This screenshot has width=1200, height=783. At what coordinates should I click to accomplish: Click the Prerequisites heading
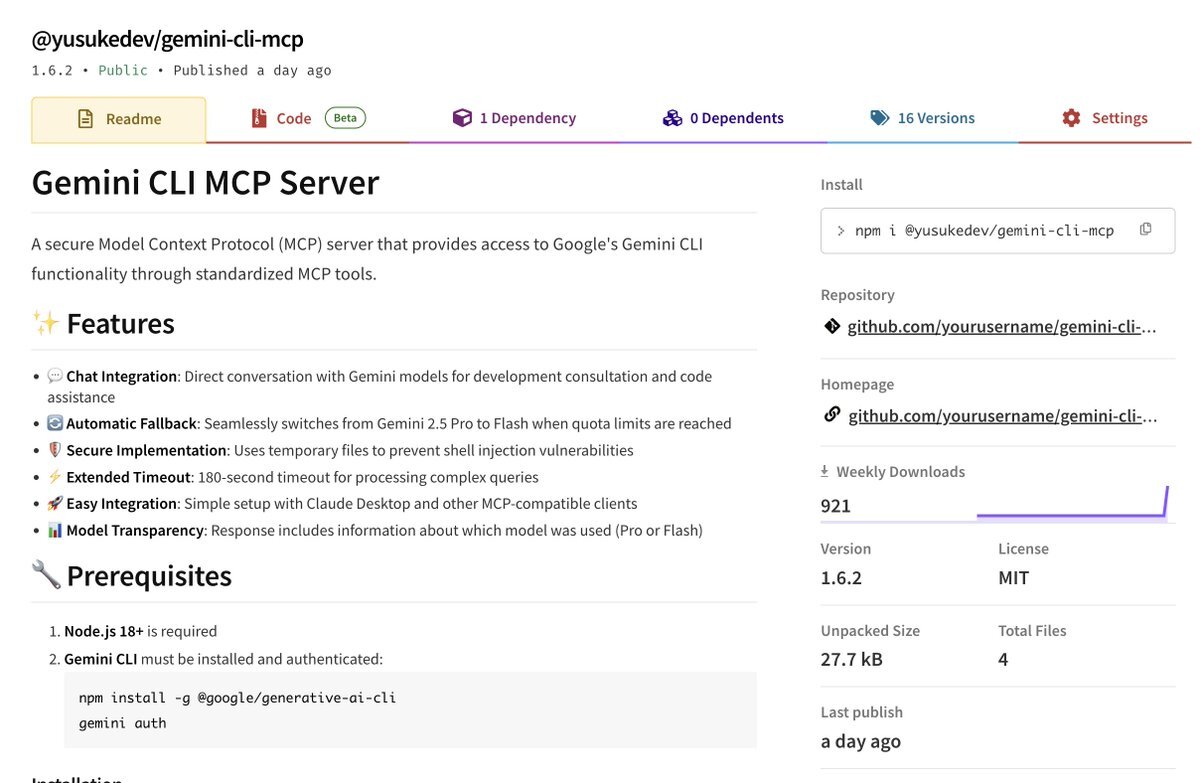(149, 576)
